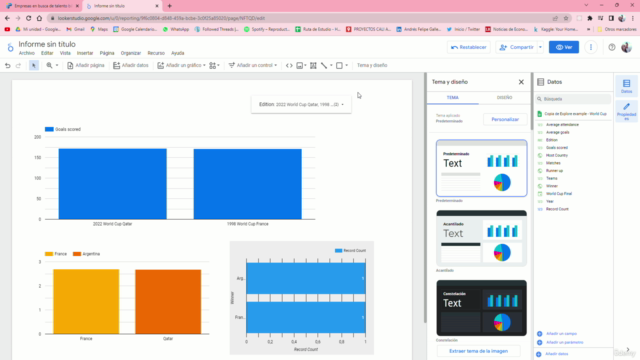Open shape tool options arrow
640x360 pixels.
[x=347, y=65]
